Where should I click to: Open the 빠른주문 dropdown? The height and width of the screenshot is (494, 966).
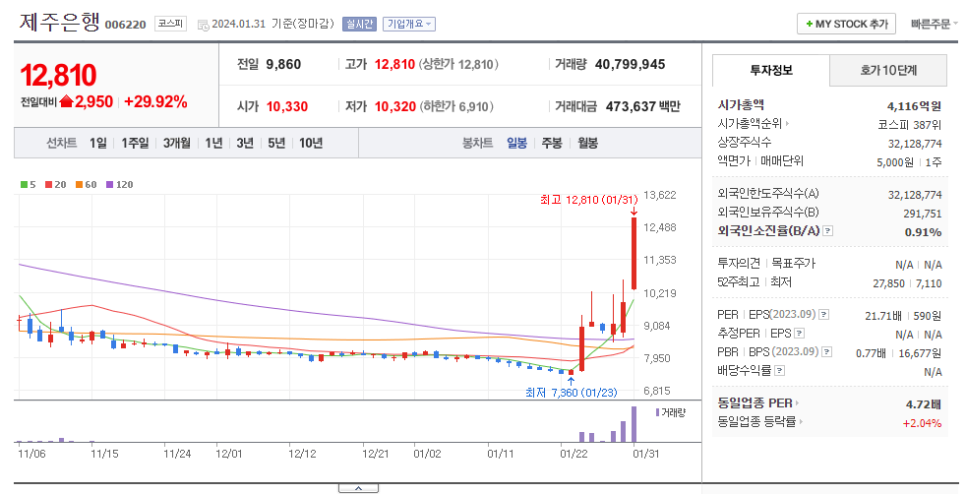934,24
